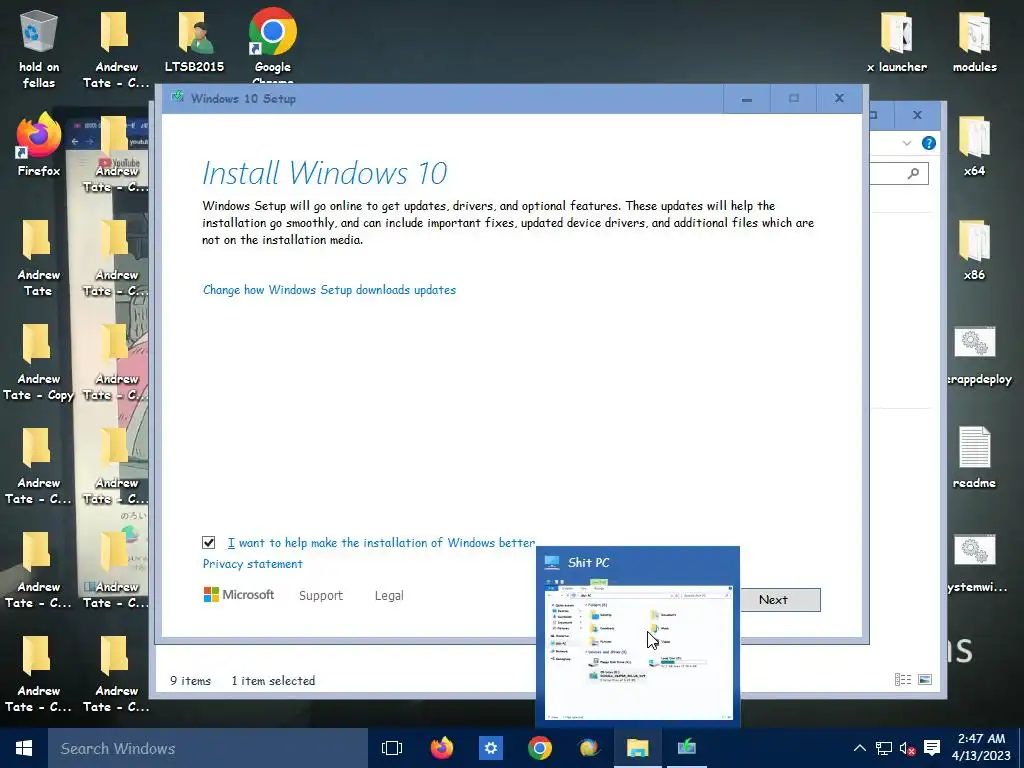This screenshot has height=768, width=1024.
Task: Switch Explorer to large icons view
Action: click(x=925, y=680)
